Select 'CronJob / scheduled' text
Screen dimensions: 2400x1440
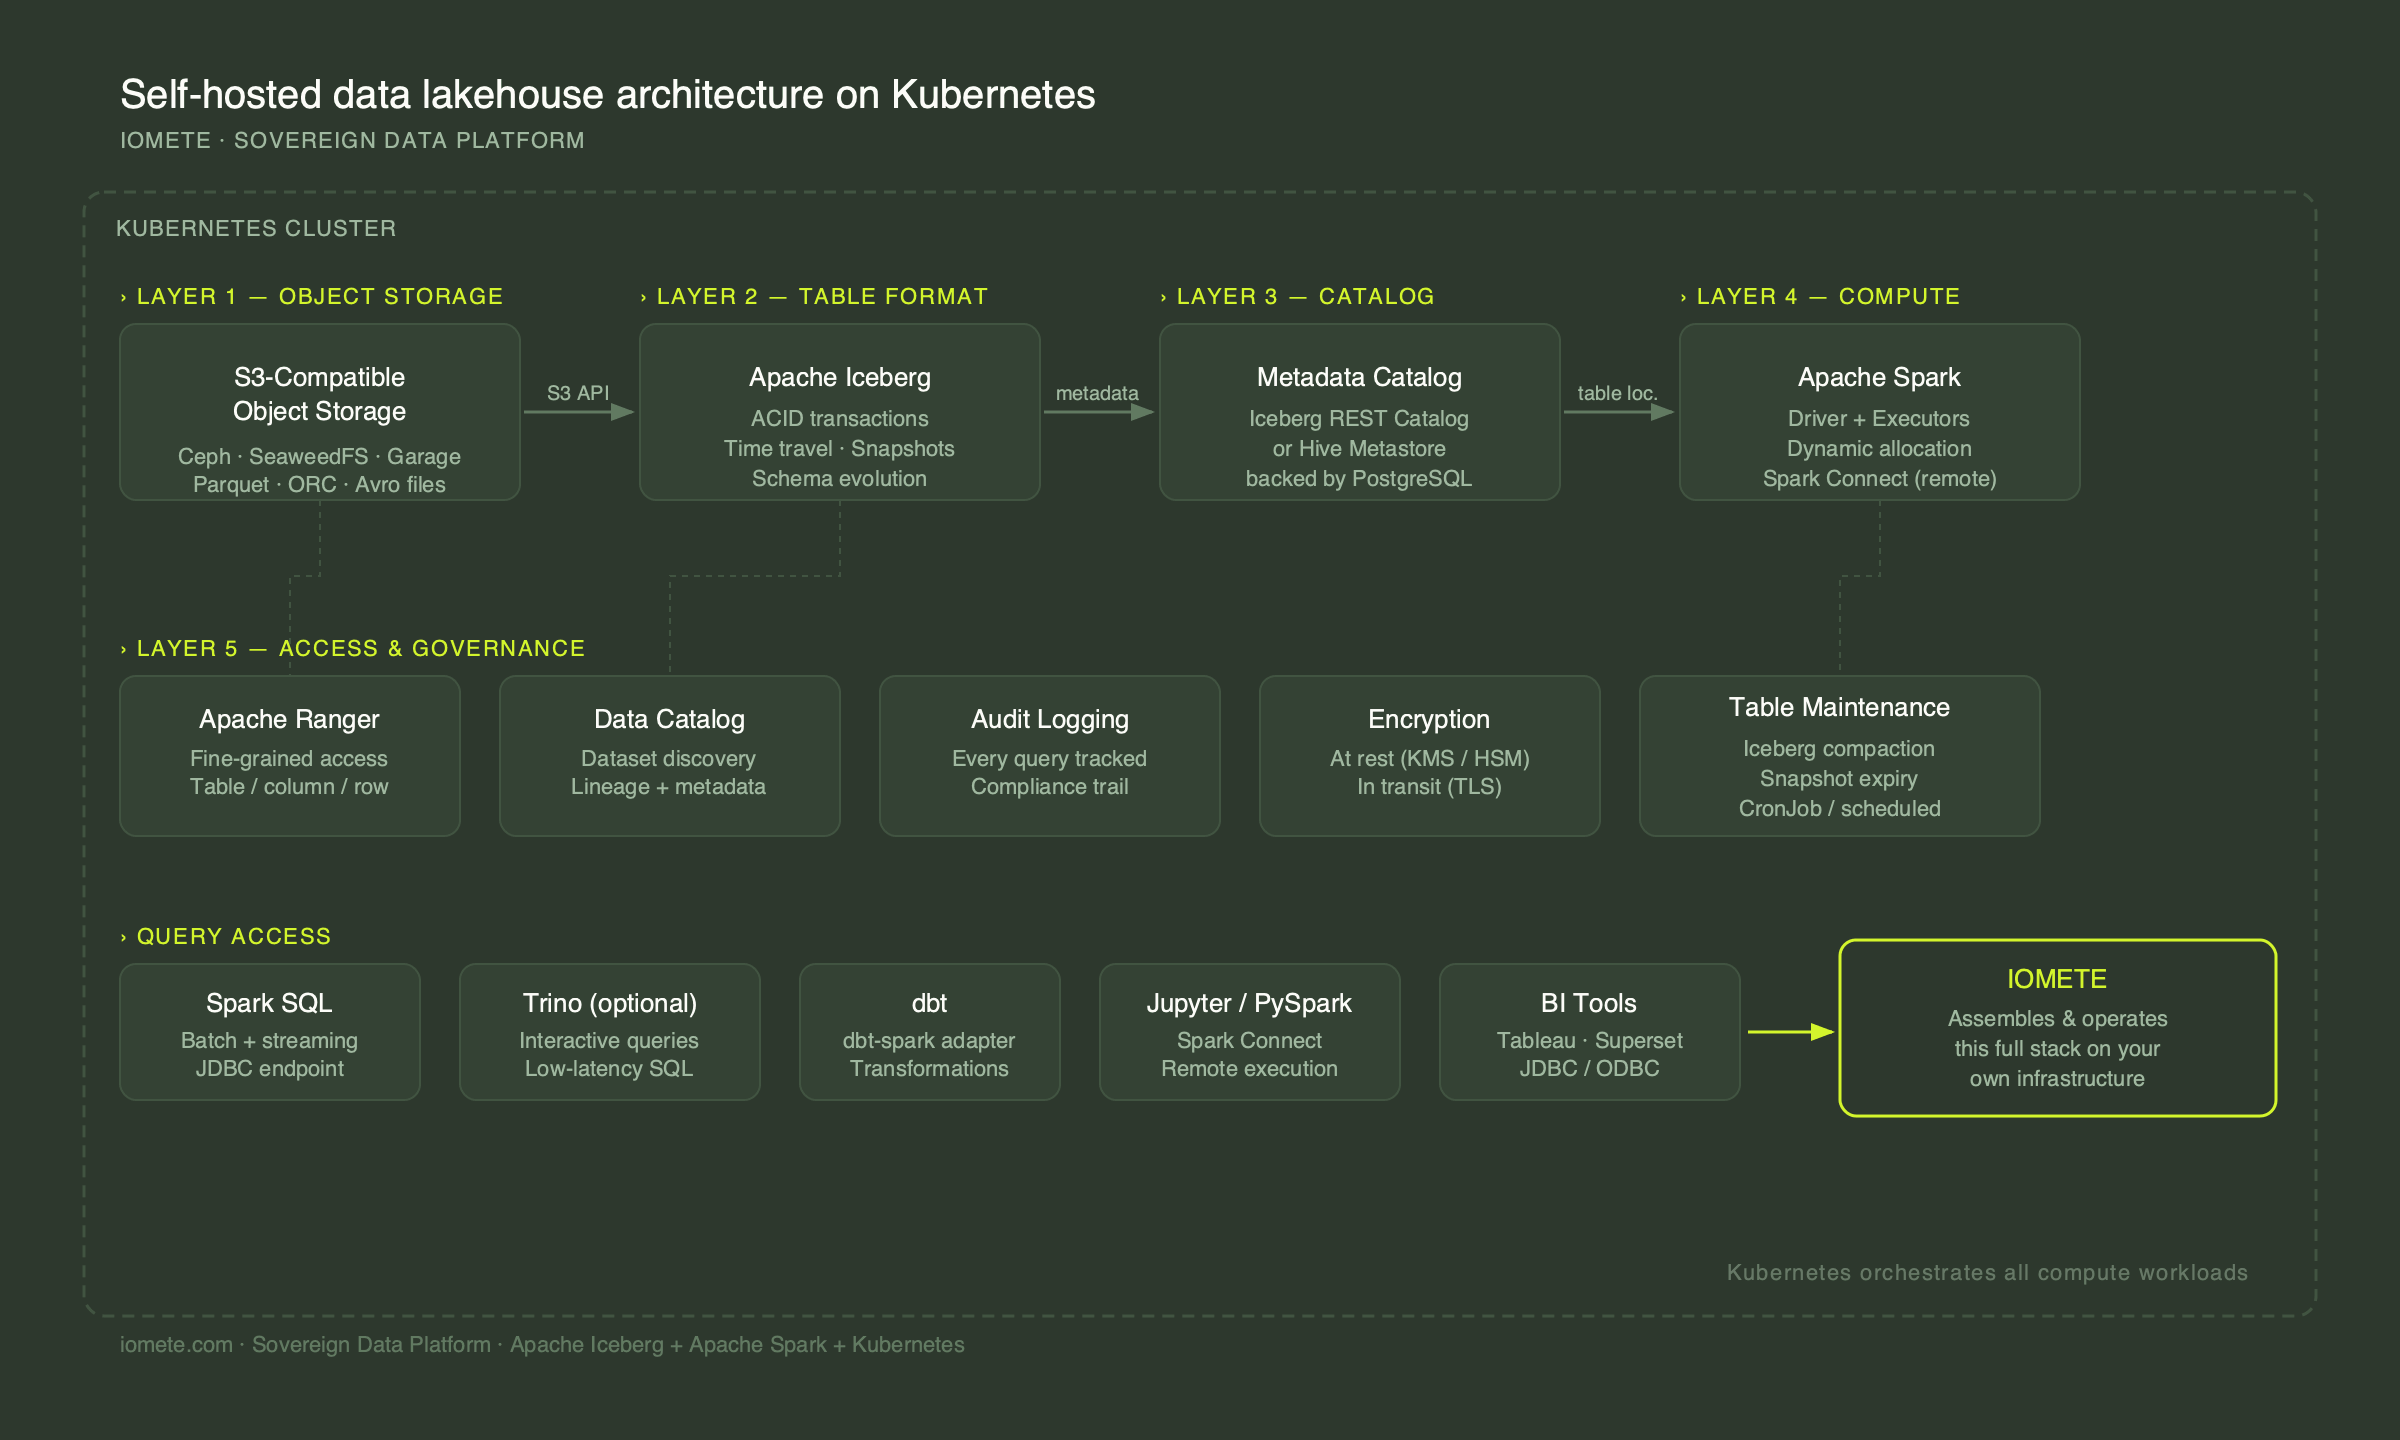point(1839,808)
